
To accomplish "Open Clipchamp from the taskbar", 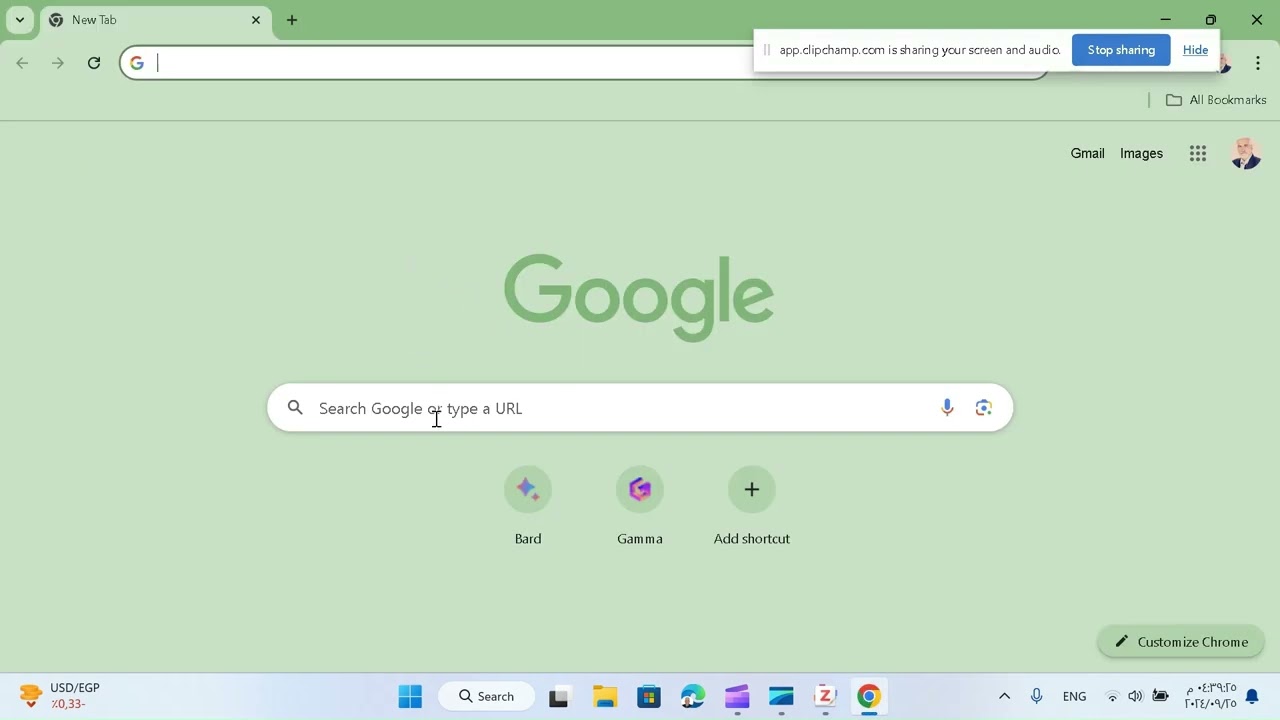I will click(x=737, y=696).
